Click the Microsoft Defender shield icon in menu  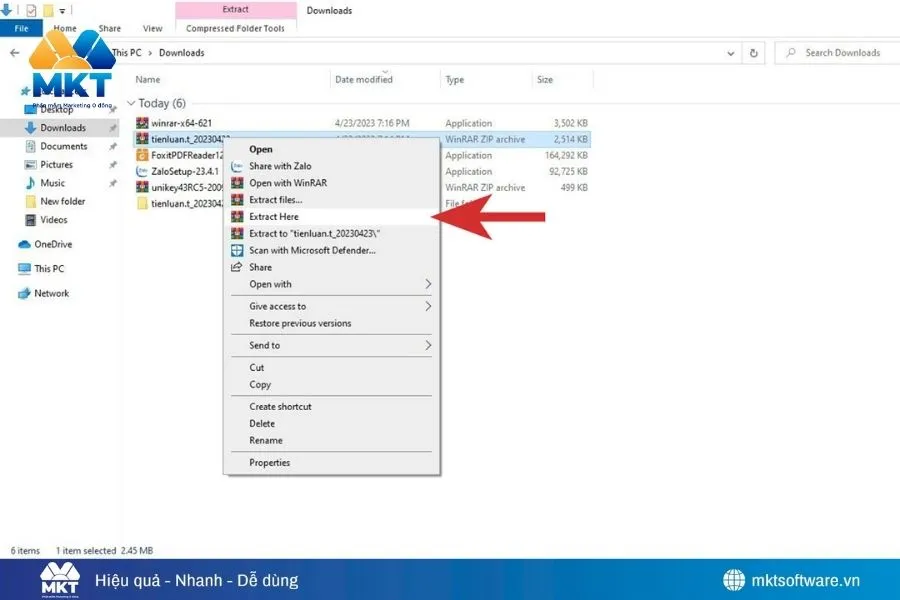coord(237,250)
